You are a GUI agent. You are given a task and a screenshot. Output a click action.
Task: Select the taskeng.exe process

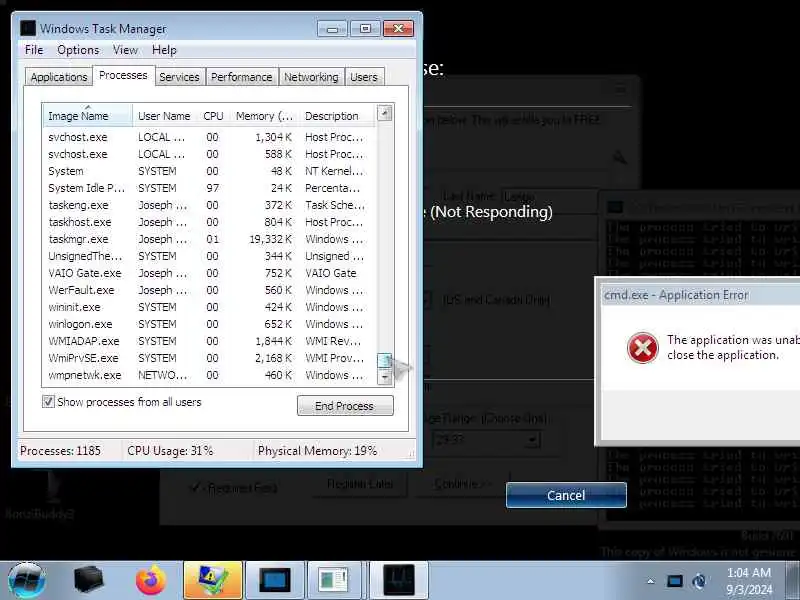(x=209, y=205)
